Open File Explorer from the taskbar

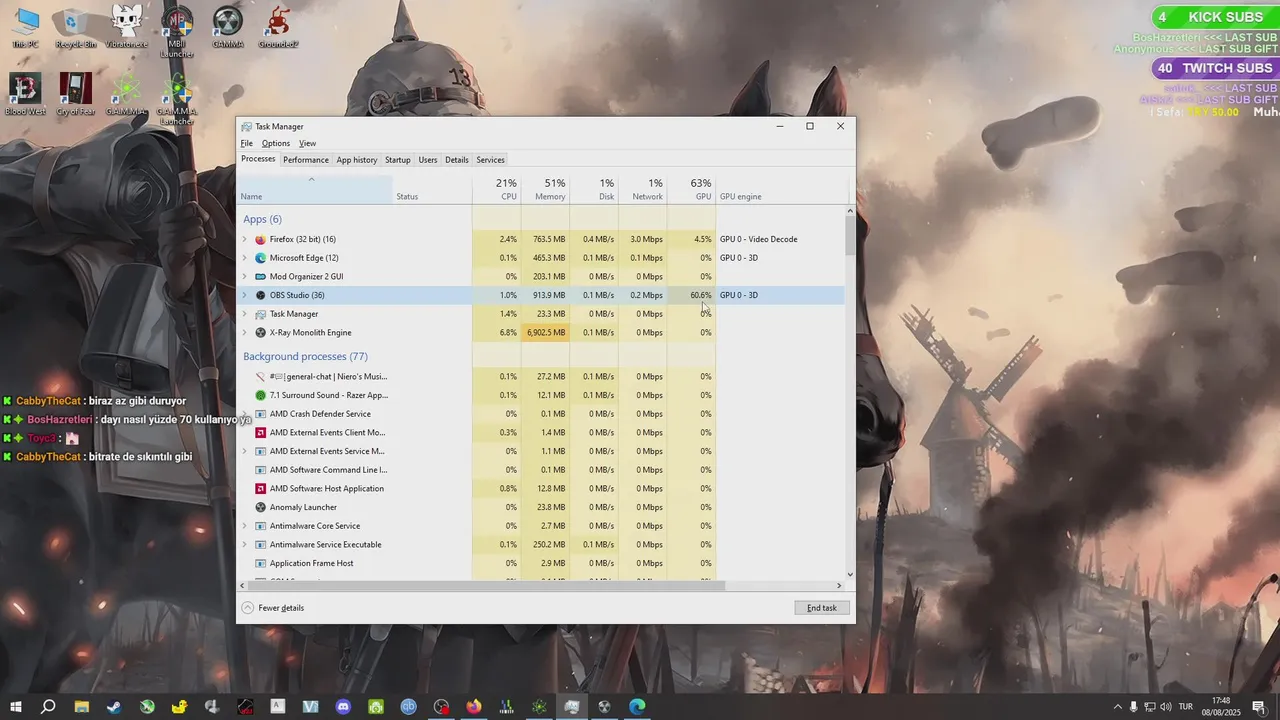click(x=81, y=707)
